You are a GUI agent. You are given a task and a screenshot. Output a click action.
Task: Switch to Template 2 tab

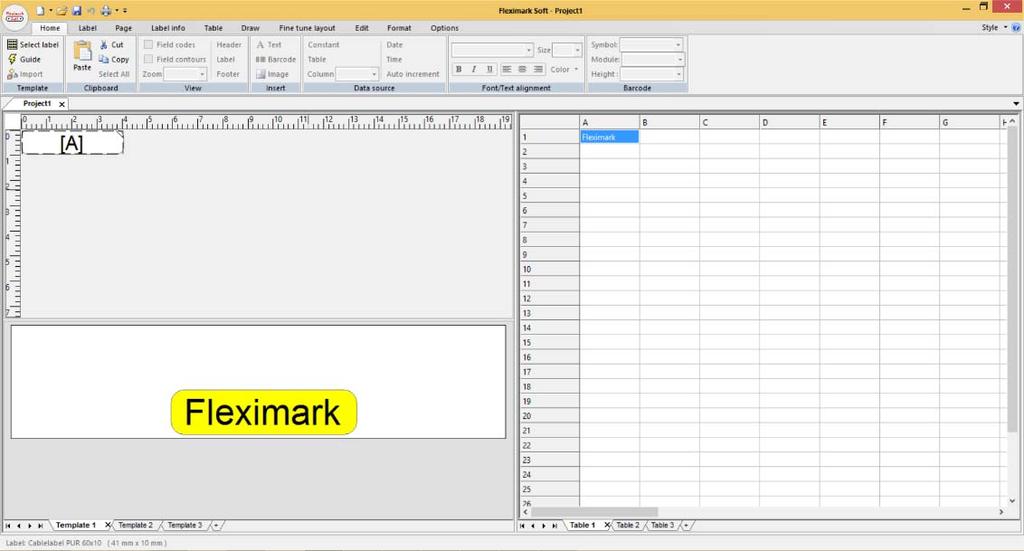[x=135, y=525]
